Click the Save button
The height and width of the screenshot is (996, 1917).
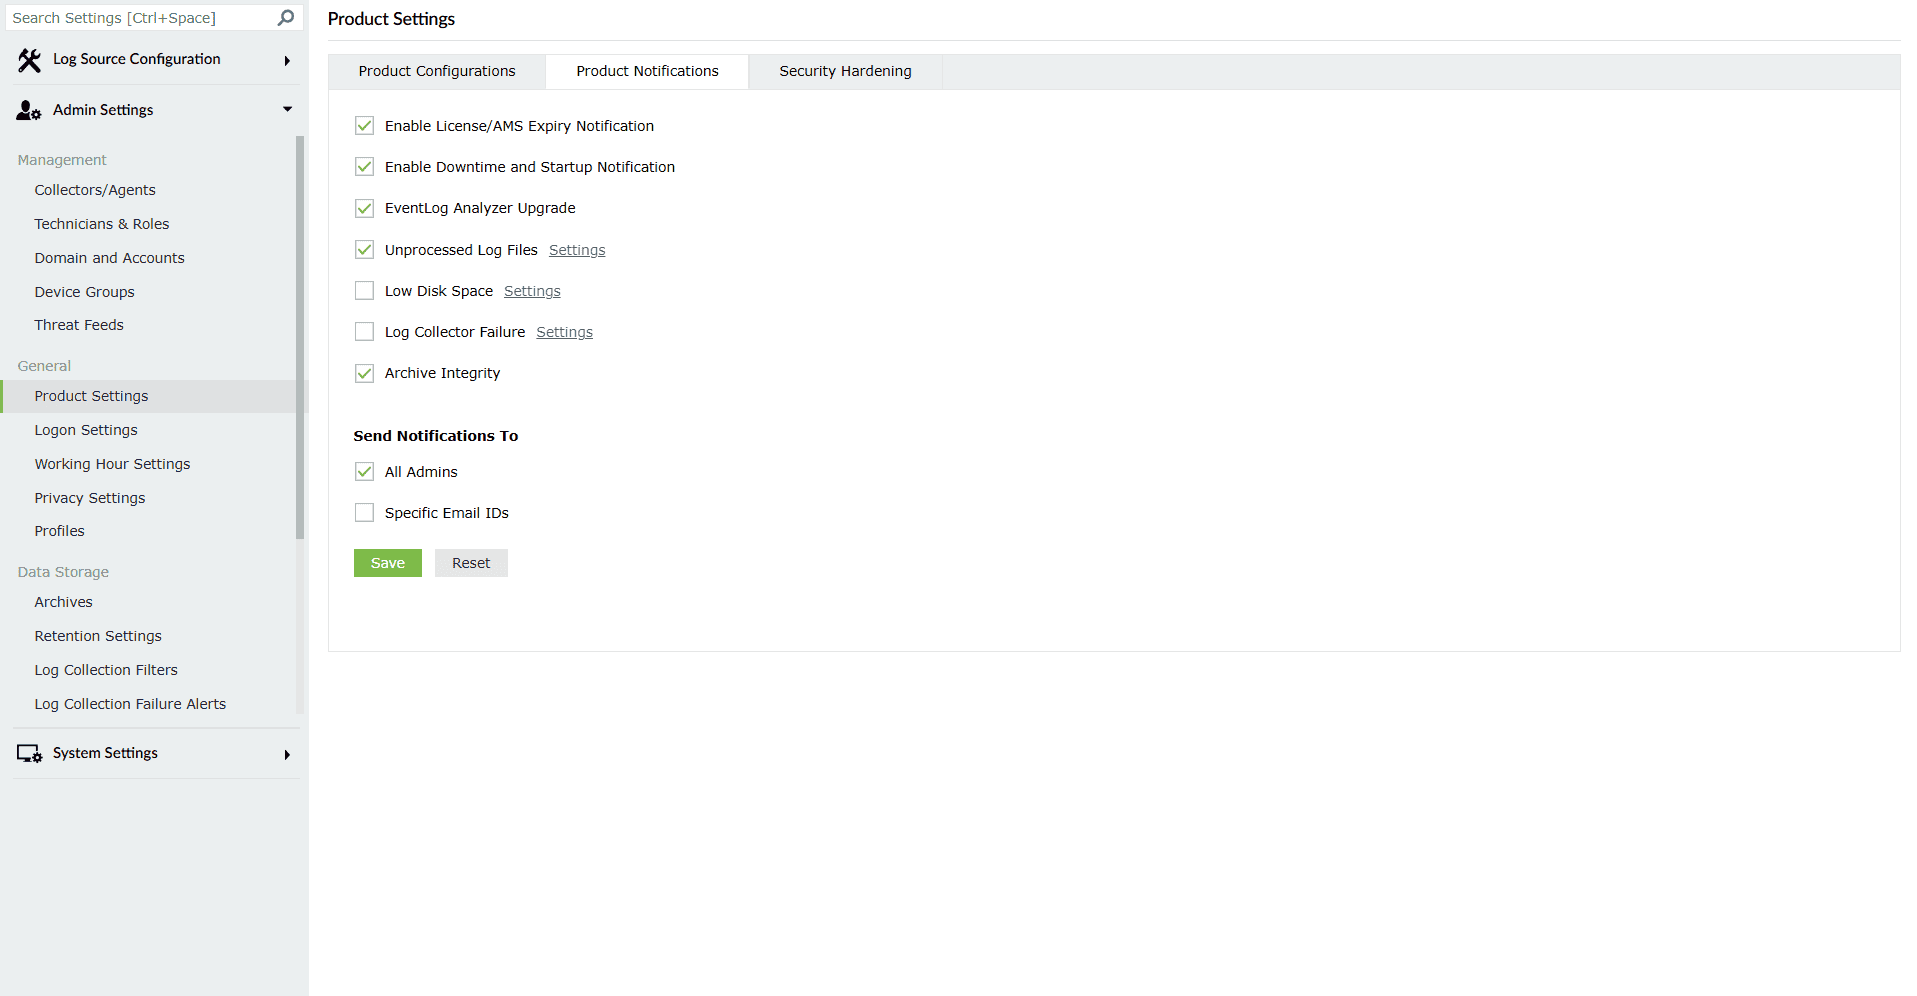coord(387,562)
